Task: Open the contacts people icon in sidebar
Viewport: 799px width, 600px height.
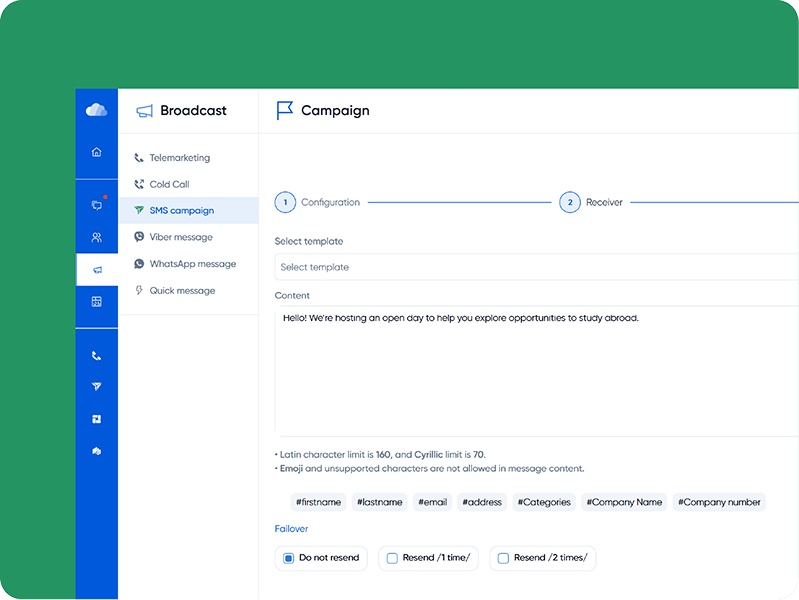Action: tap(96, 237)
